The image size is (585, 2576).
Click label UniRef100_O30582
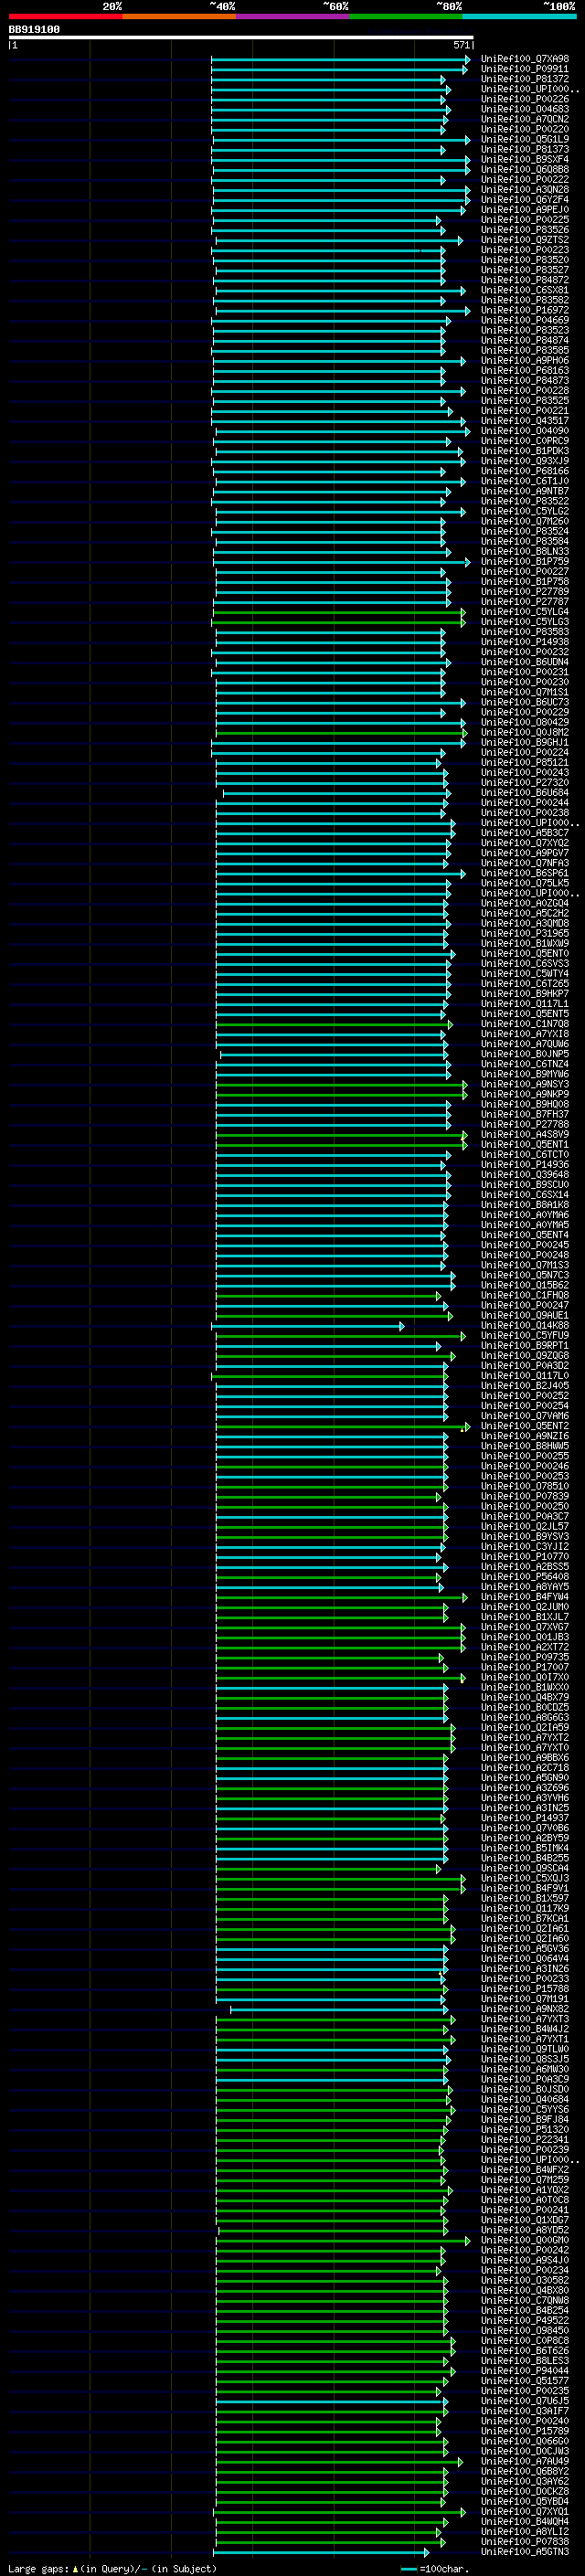pyautogui.click(x=525, y=2281)
